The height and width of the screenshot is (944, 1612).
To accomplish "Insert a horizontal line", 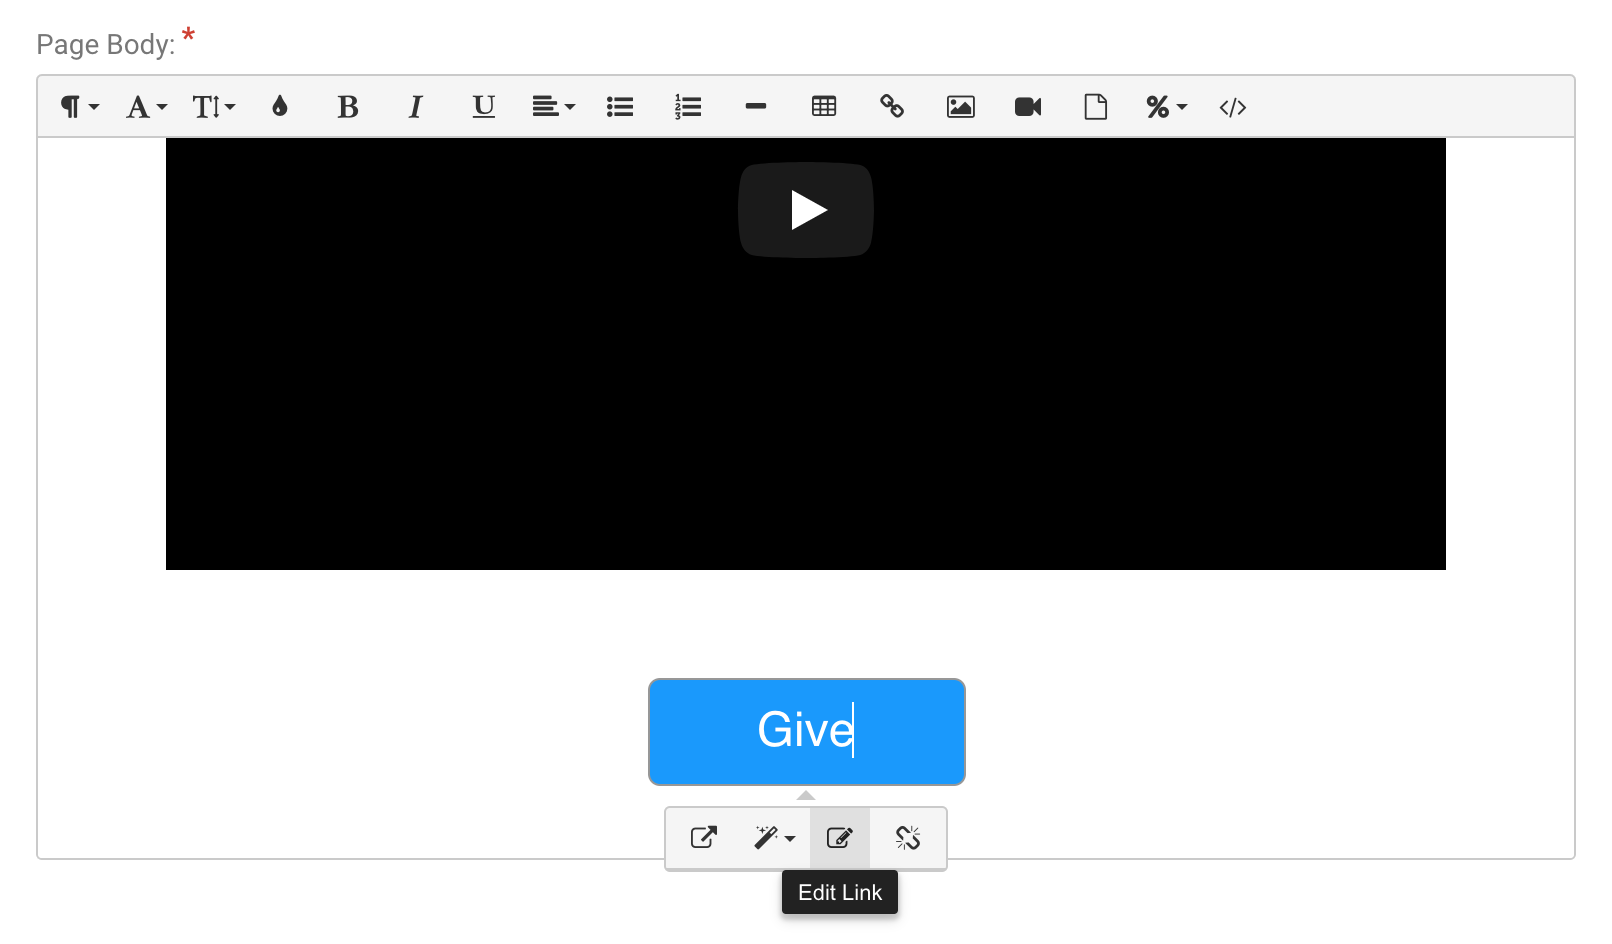I will [756, 107].
